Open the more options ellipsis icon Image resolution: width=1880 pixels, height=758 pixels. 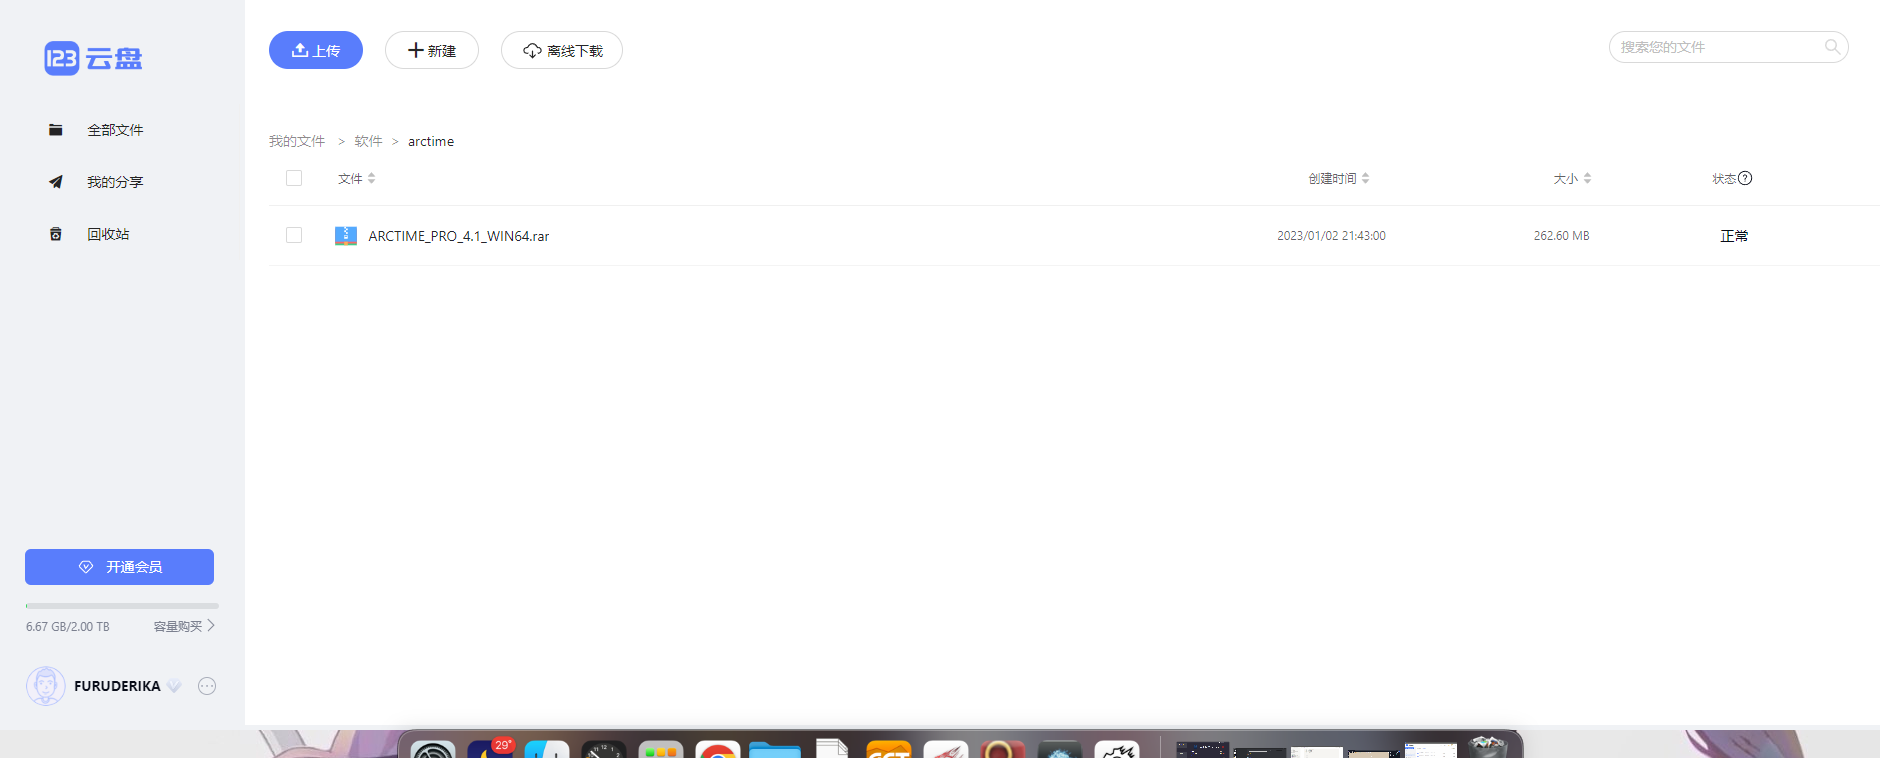(x=207, y=686)
